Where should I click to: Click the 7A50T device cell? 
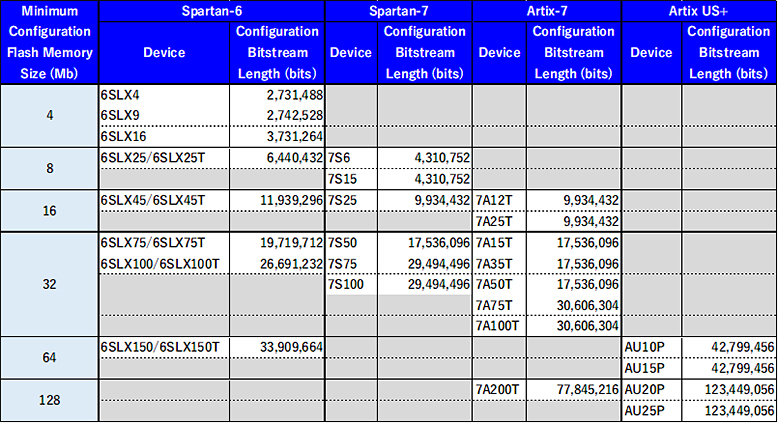click(x=499, y=285)
